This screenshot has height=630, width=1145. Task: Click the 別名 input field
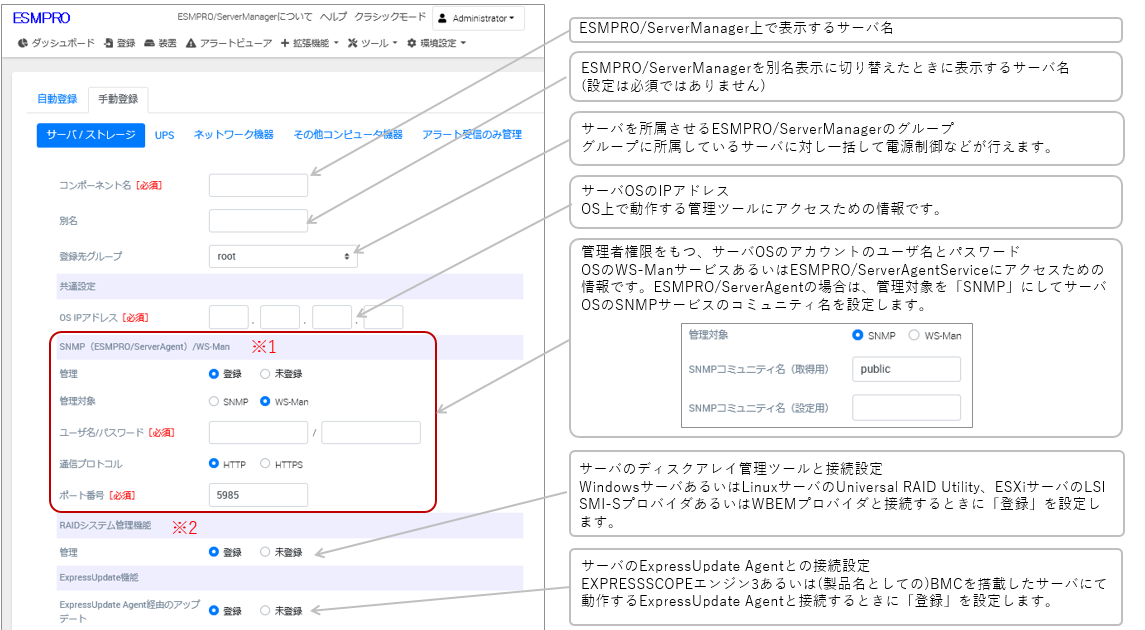coord(259,220)
